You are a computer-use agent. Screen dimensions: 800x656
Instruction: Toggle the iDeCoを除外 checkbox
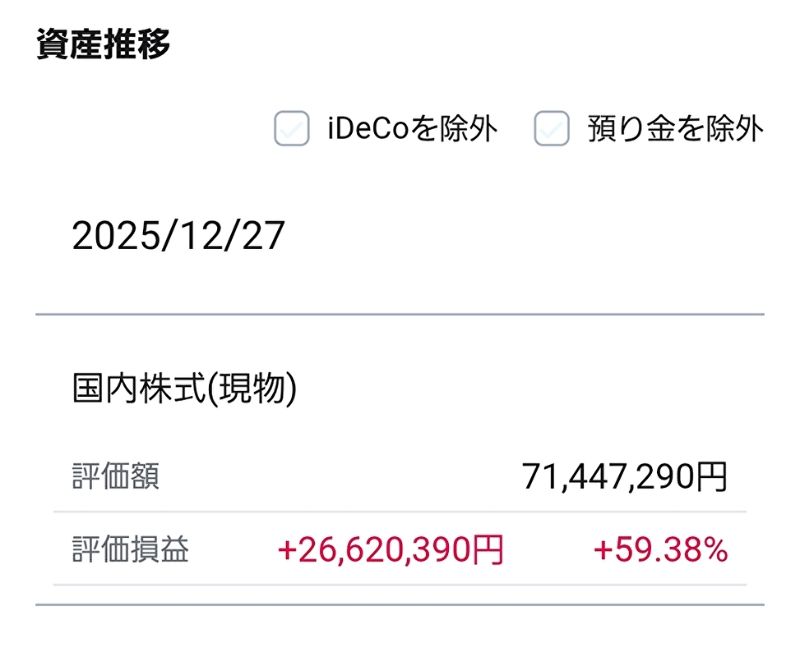click(291, 129)
